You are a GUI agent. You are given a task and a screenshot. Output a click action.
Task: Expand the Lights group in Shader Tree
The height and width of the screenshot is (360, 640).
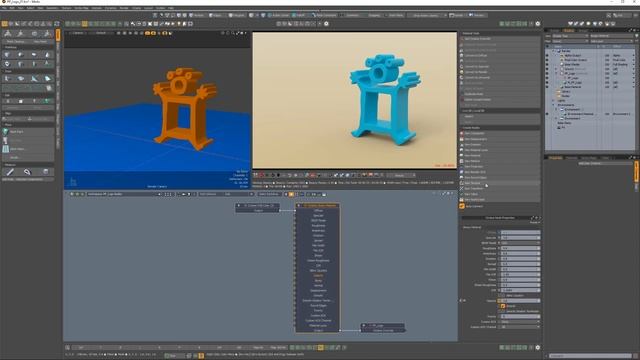click(553, 100)
